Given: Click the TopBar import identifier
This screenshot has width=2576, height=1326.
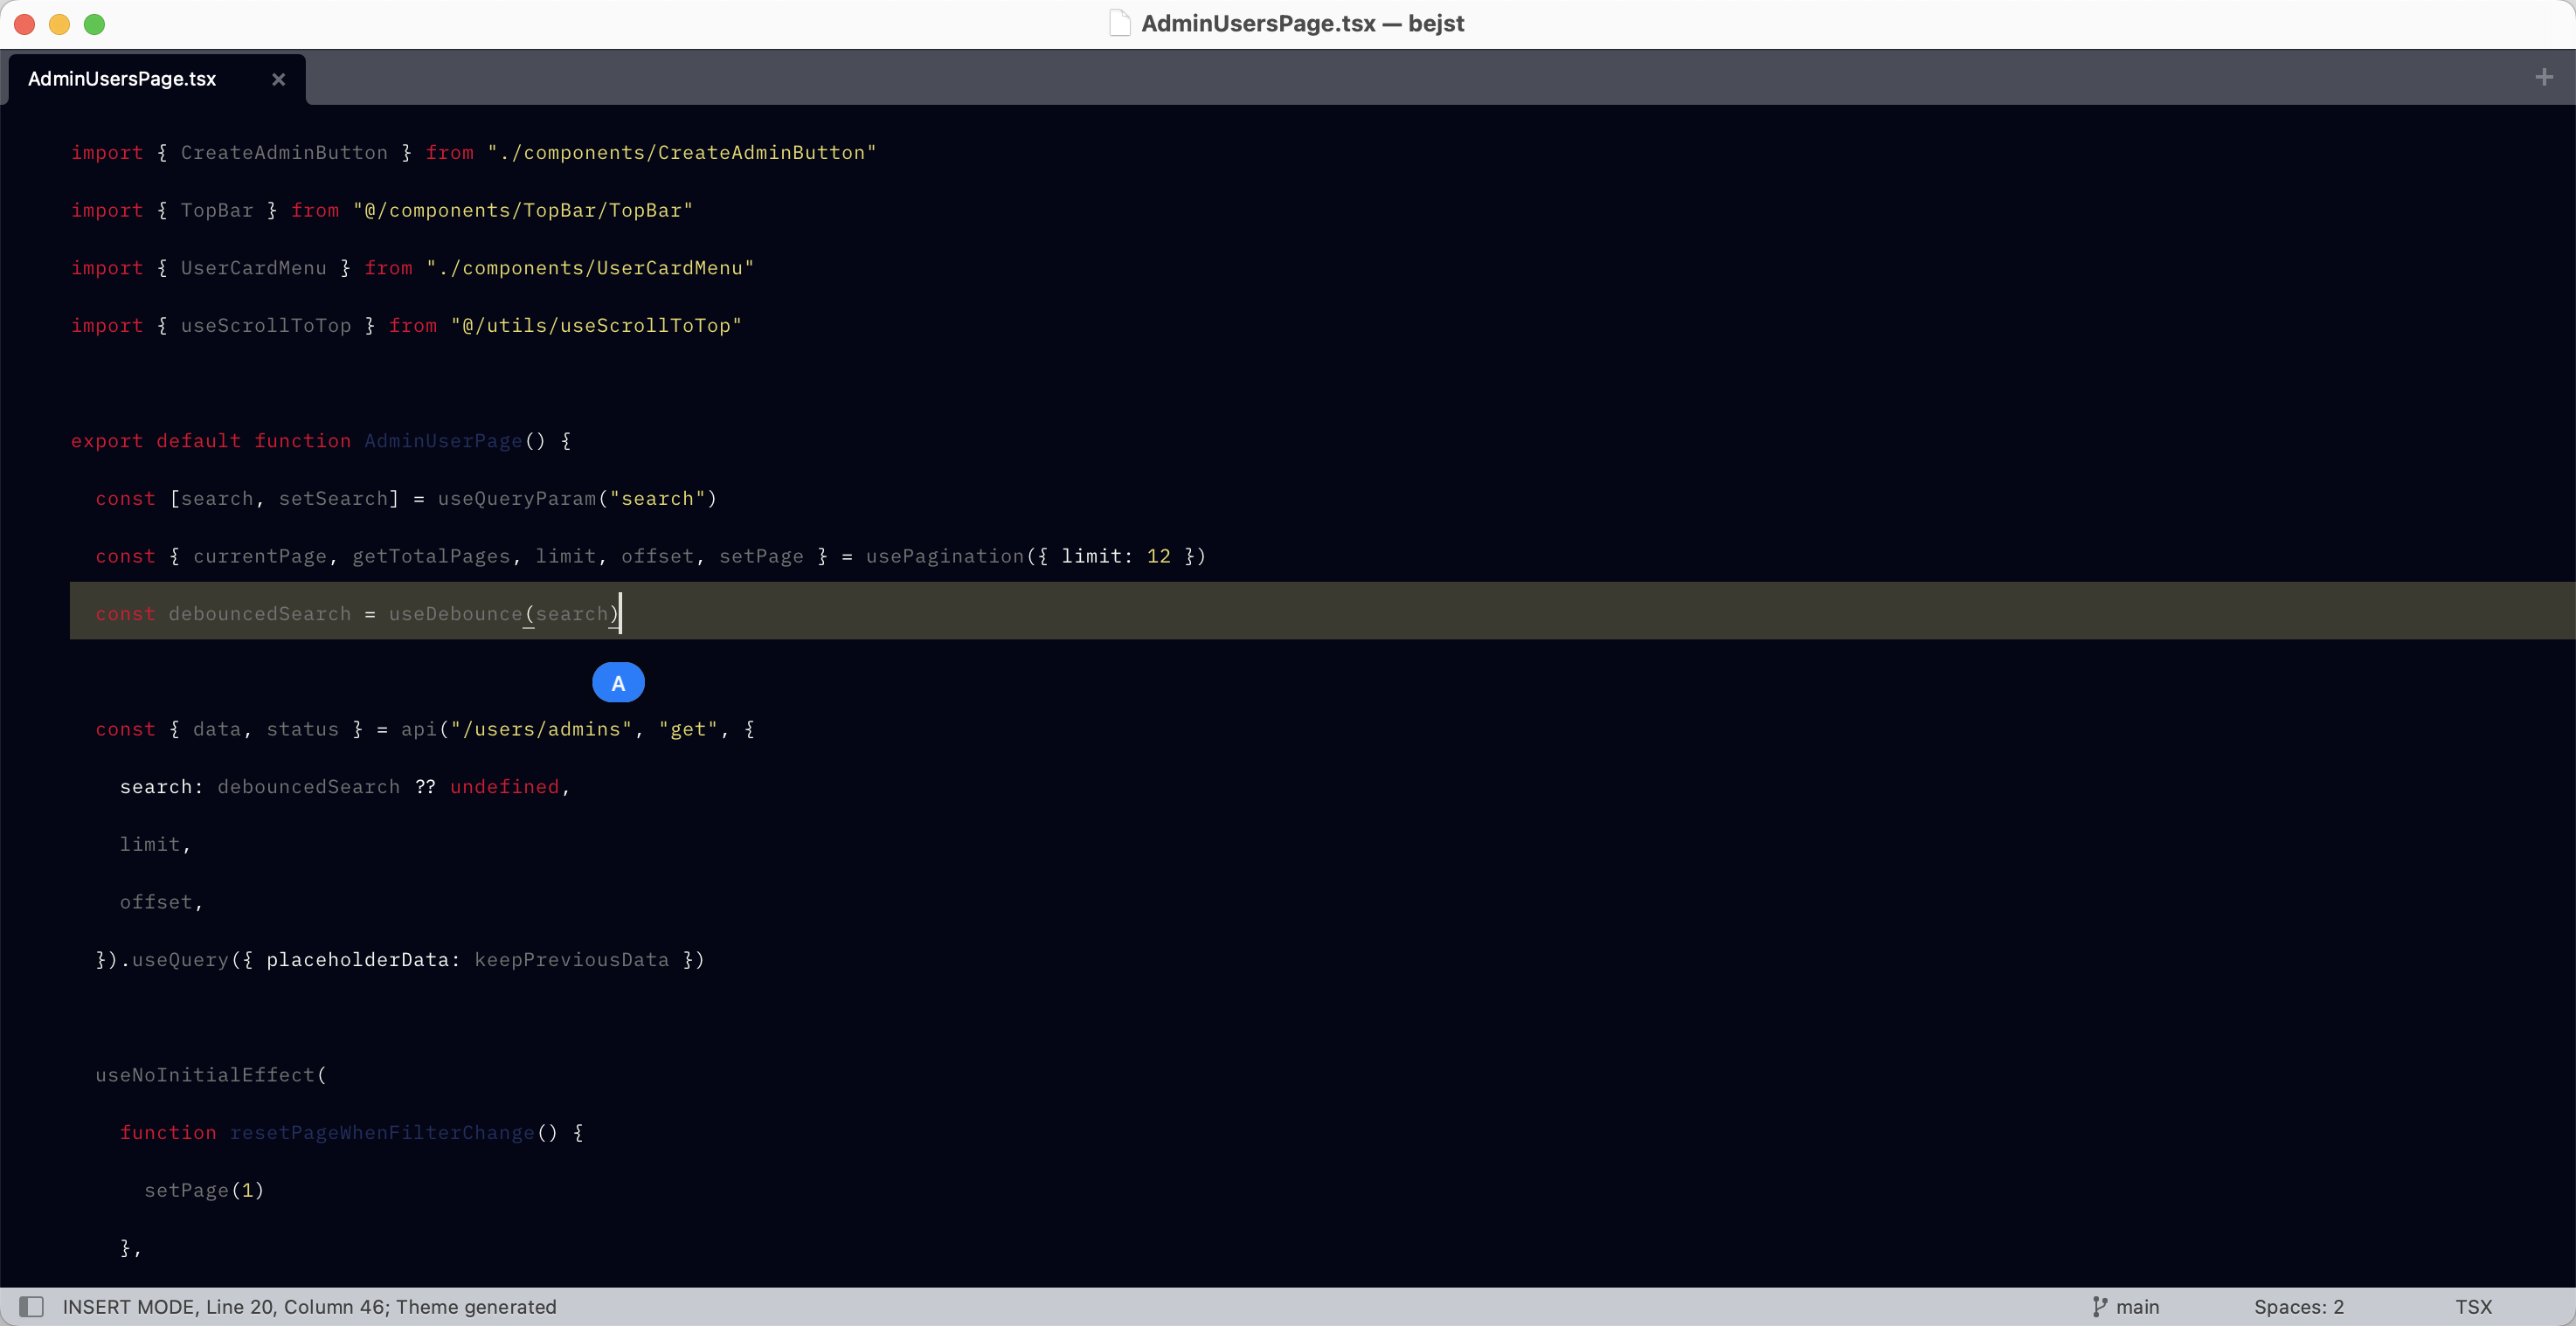Looking at the screenshot, I should pyautogui.click(x=217, y=210).
